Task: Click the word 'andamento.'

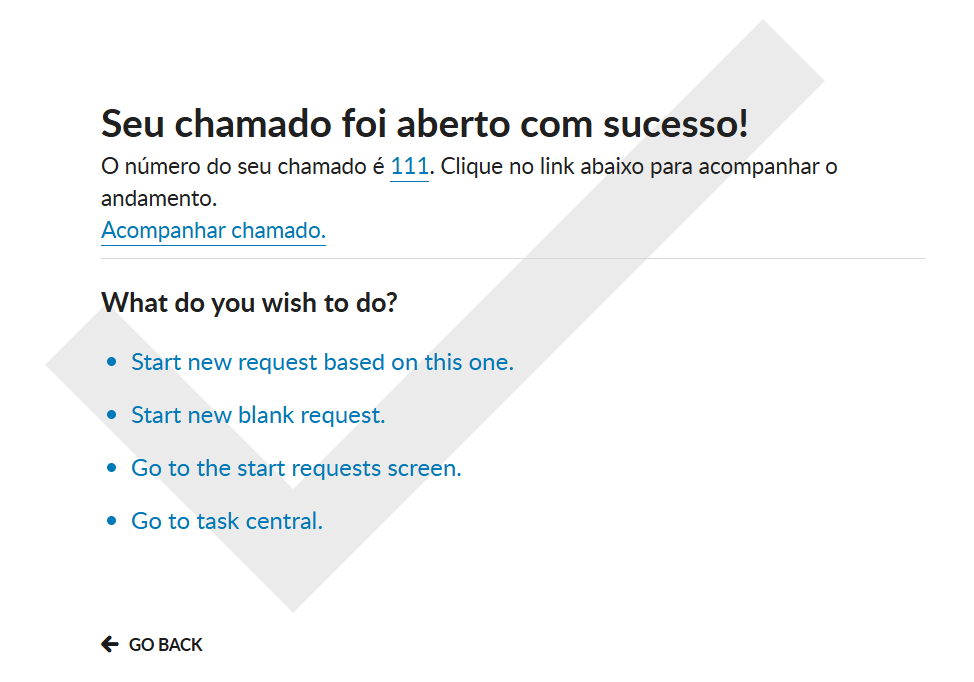Action: tap(159, 199)
